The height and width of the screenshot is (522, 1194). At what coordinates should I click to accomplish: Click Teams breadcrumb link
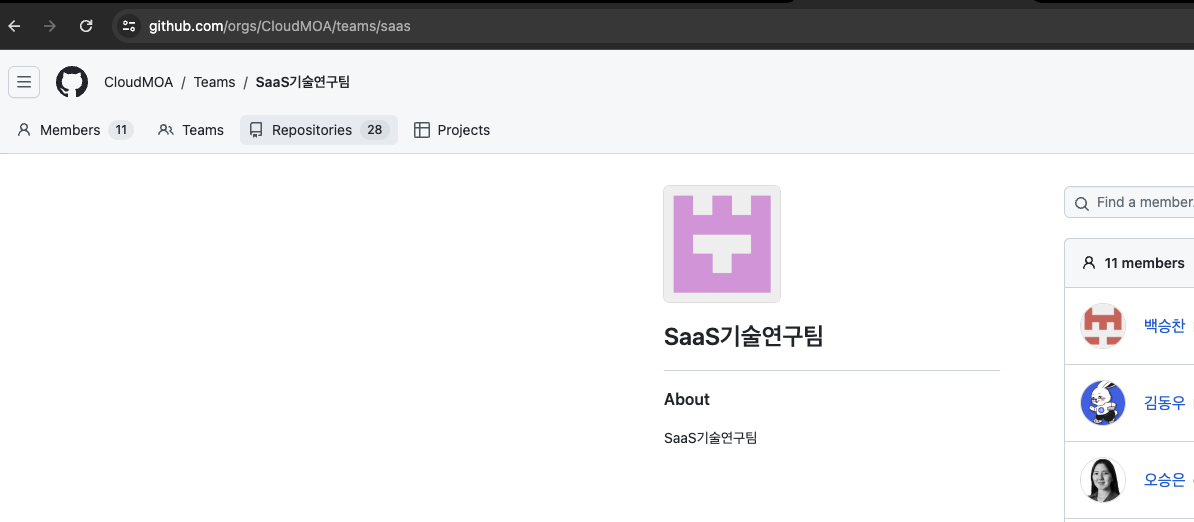click(x=214, y=82)
